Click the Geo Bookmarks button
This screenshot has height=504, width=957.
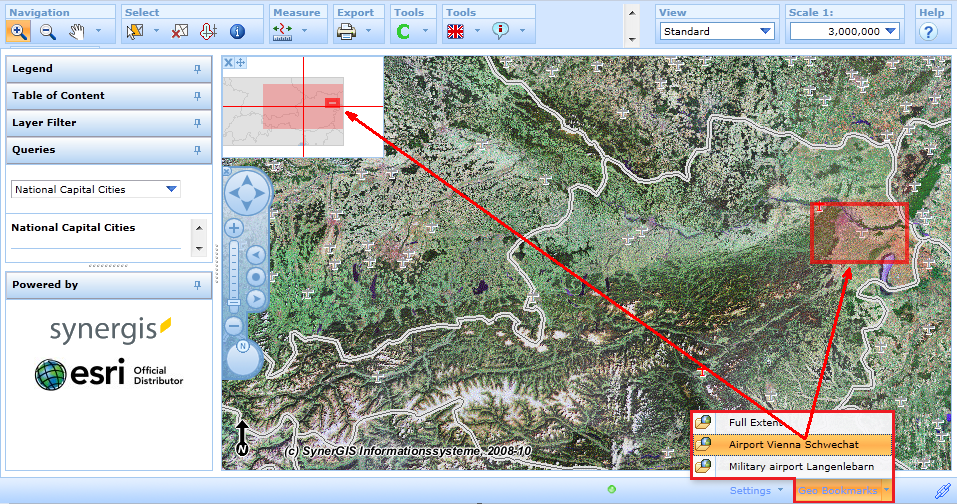click(843, 490)
